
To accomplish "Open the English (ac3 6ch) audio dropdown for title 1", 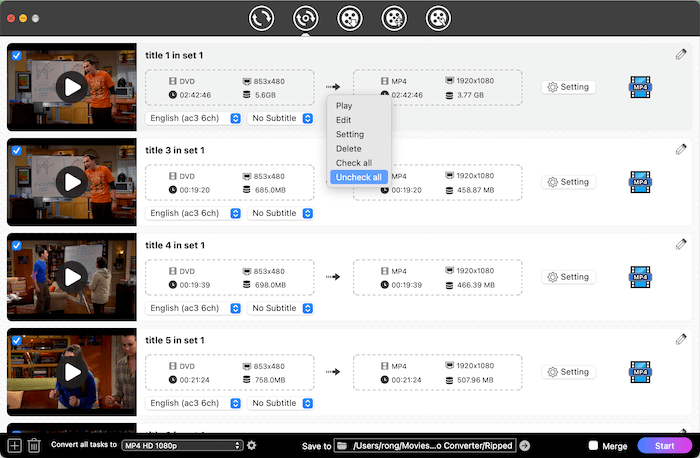I will [x=193, y=118].
